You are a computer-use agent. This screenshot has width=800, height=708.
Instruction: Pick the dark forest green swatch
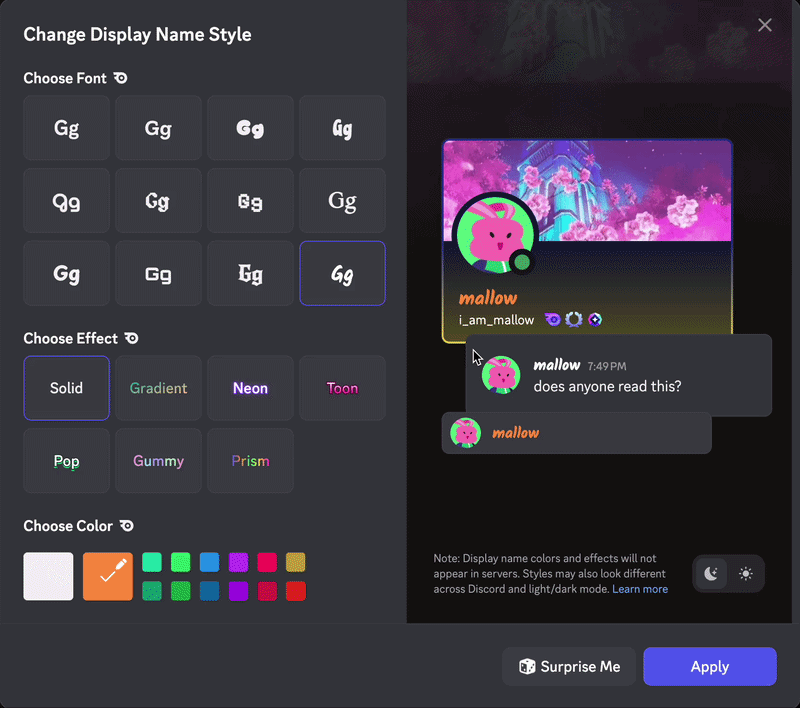181,591
